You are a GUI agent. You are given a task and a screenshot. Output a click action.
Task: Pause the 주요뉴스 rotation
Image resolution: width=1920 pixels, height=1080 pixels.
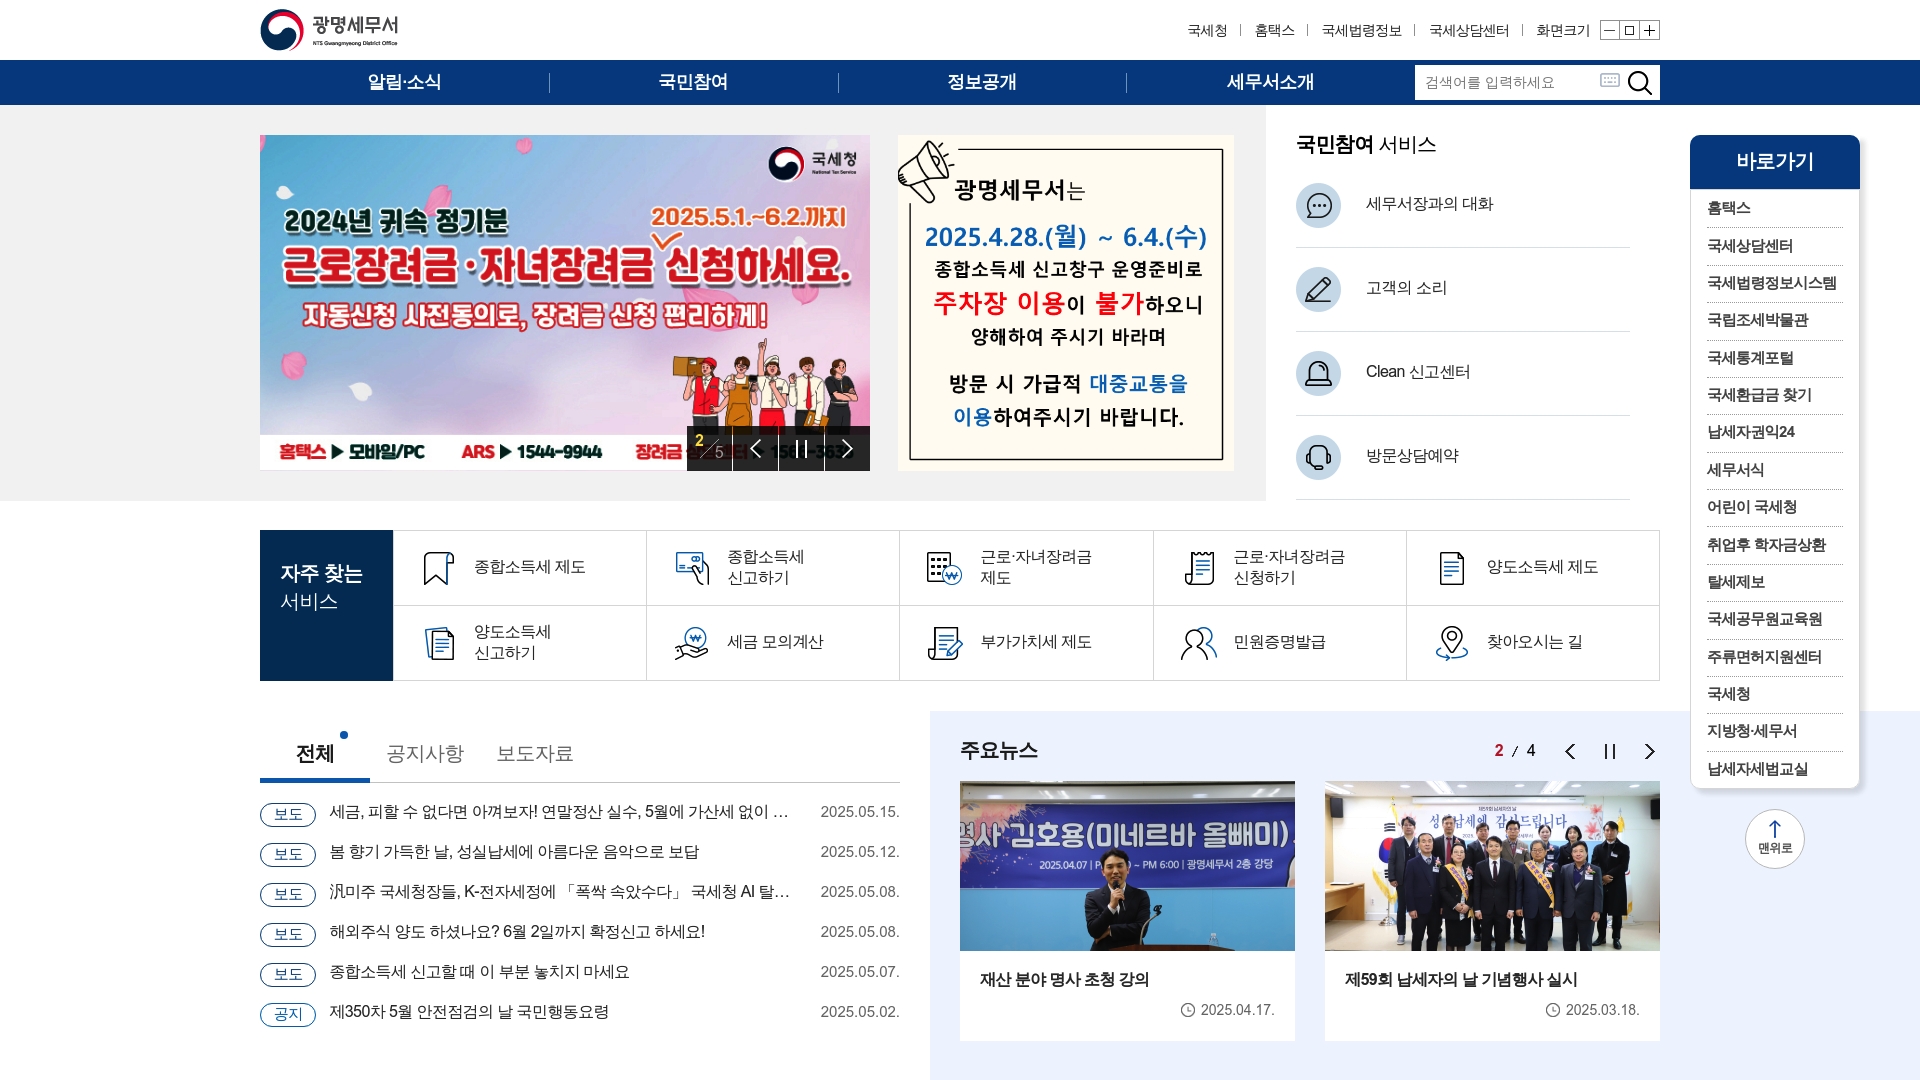[1610, 751]
